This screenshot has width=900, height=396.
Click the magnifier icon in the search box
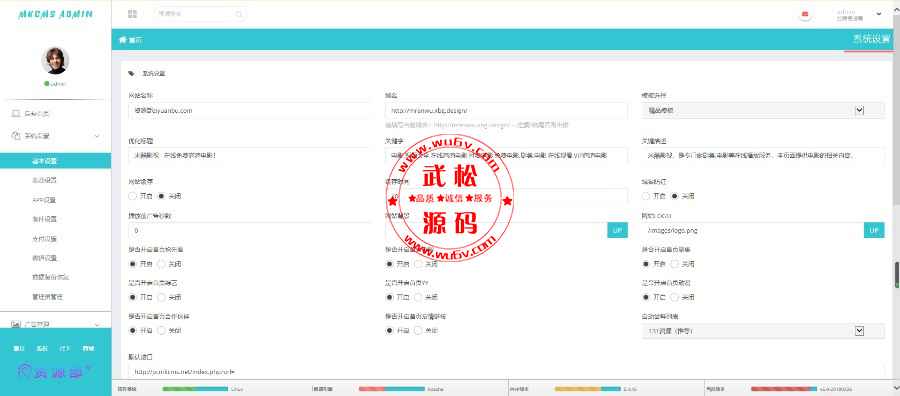(239, 14)
